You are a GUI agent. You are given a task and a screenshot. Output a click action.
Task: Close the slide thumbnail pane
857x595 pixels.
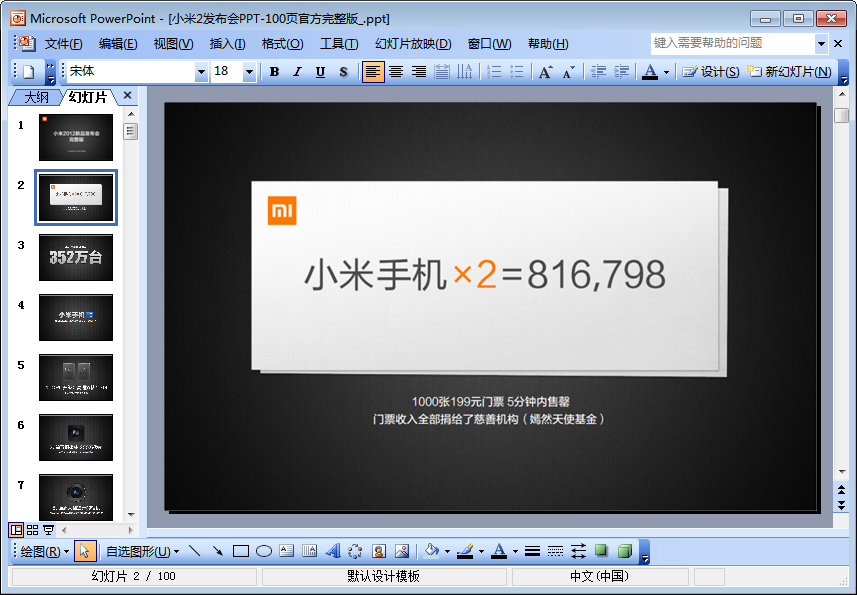[127, 96]
